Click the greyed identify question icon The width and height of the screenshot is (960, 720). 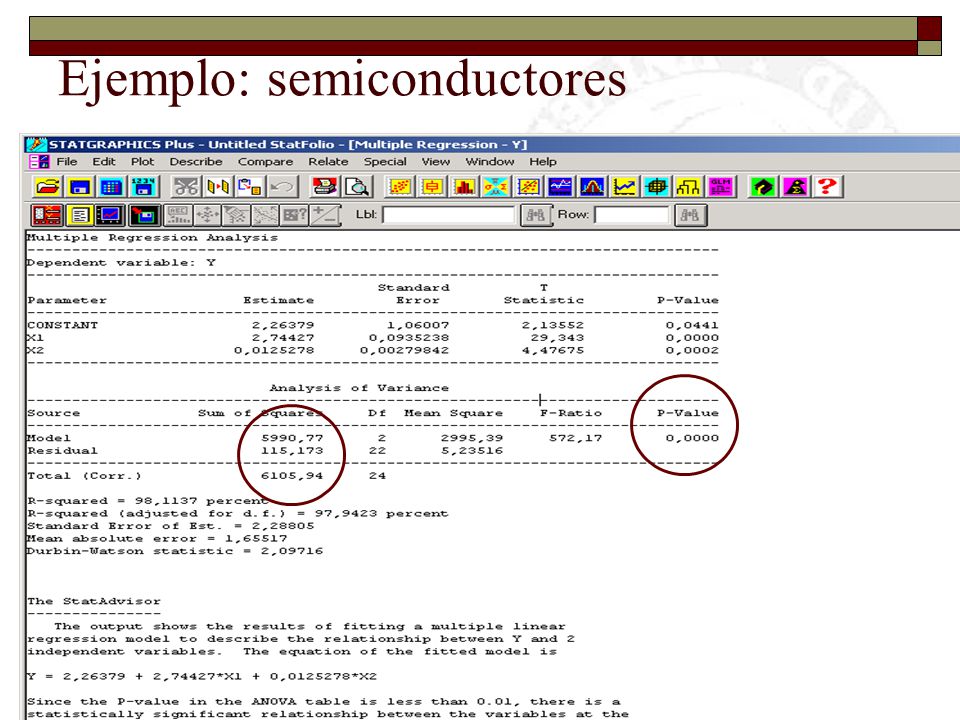pyautogui.click(x=295, y=215)
